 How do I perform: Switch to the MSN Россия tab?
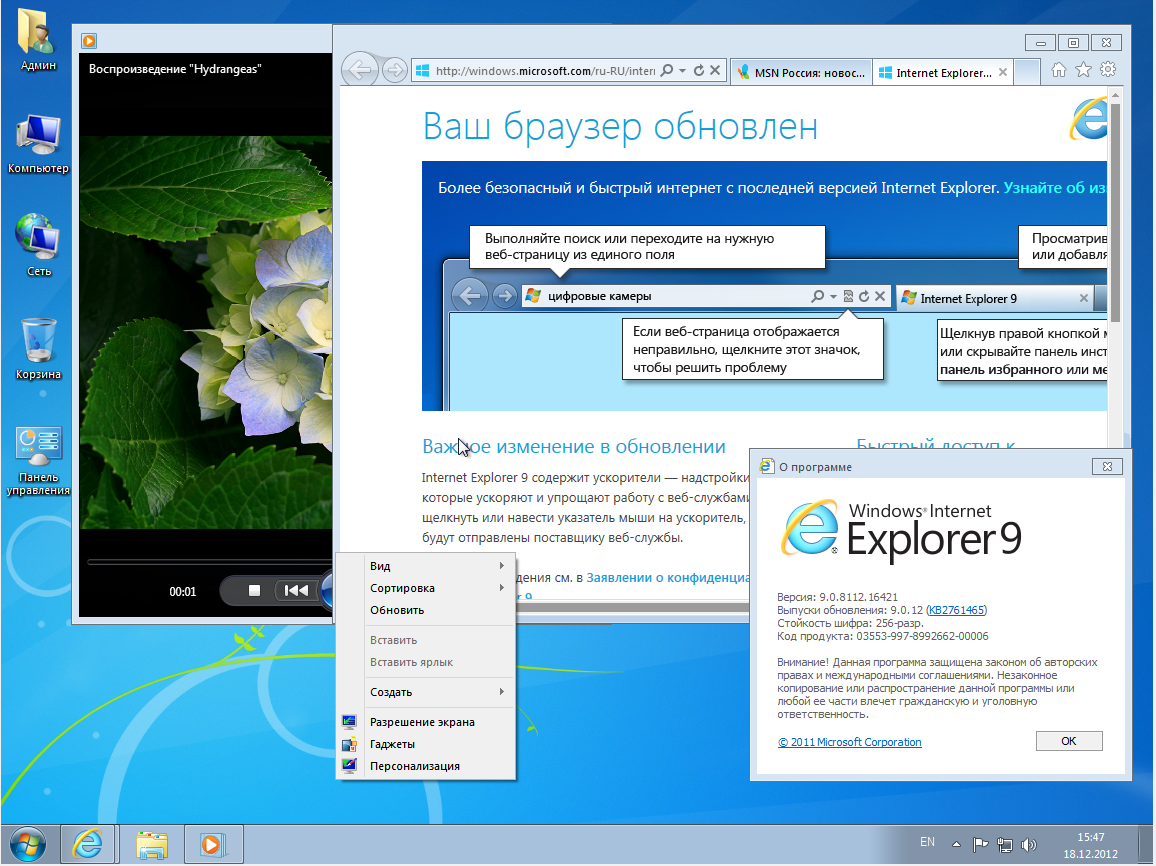(x=801, y=72)
